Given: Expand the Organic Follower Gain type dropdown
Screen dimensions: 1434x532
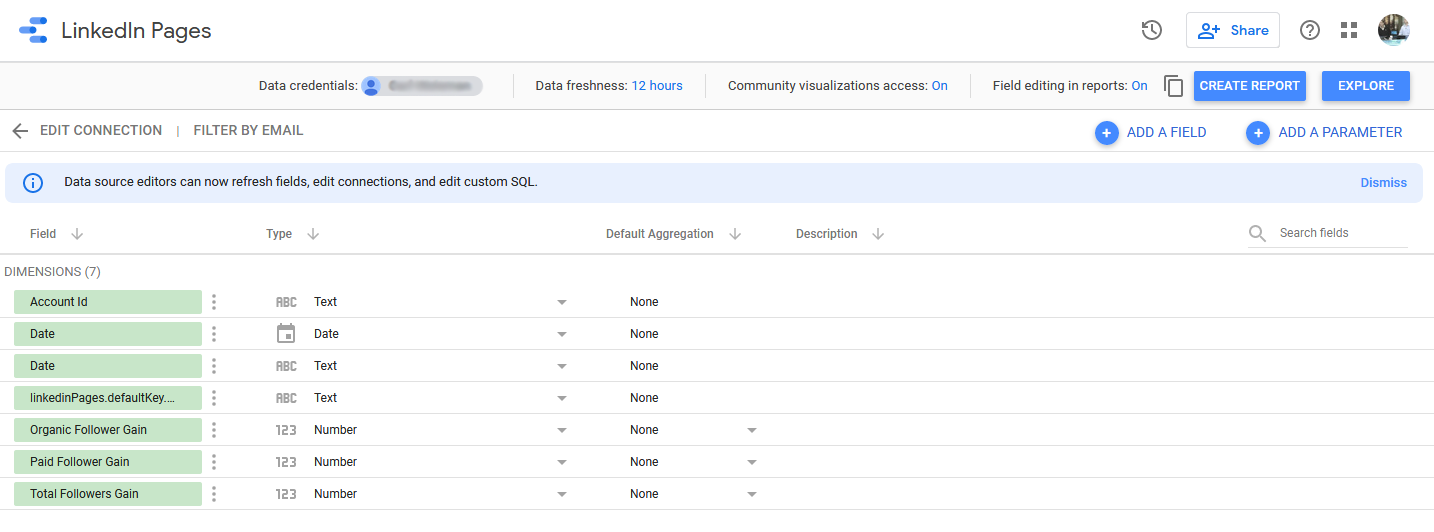Looking at the screenshot, I should pyautogui.click(x=562, y=430).
